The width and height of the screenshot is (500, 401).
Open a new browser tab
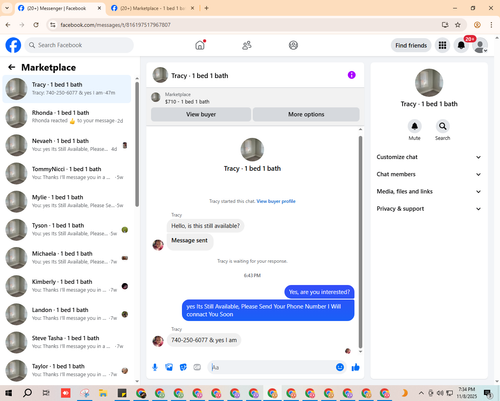tap(206, 8)
